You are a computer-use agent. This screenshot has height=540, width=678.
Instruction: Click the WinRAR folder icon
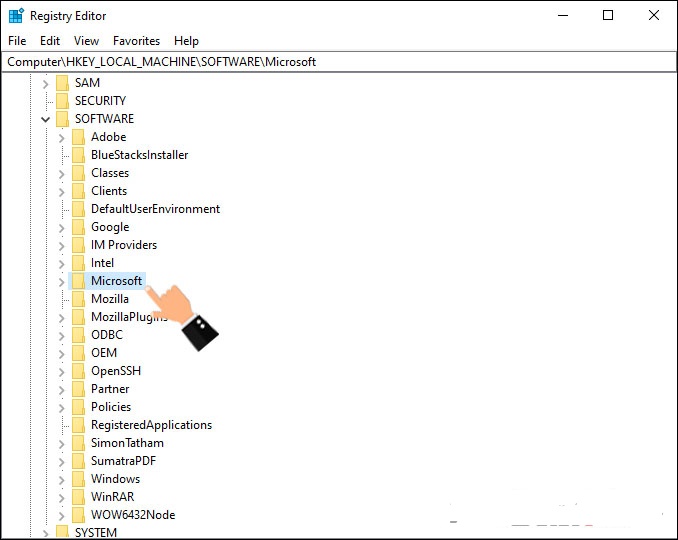(78, 497)
